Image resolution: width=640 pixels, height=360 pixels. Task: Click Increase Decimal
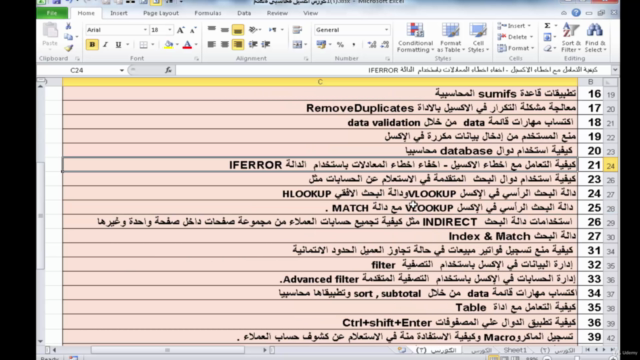coord(371,44)
